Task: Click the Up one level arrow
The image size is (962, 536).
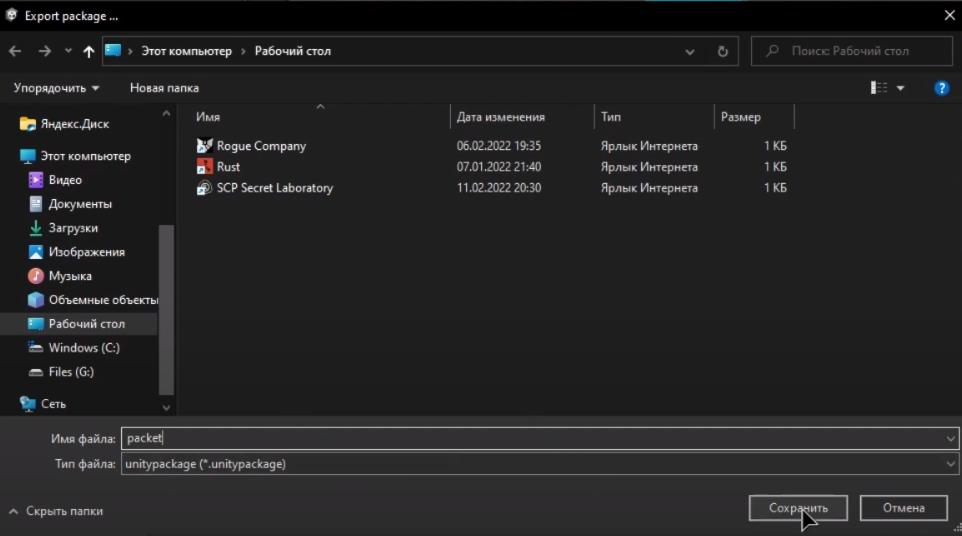Action: tap(89, 51)
